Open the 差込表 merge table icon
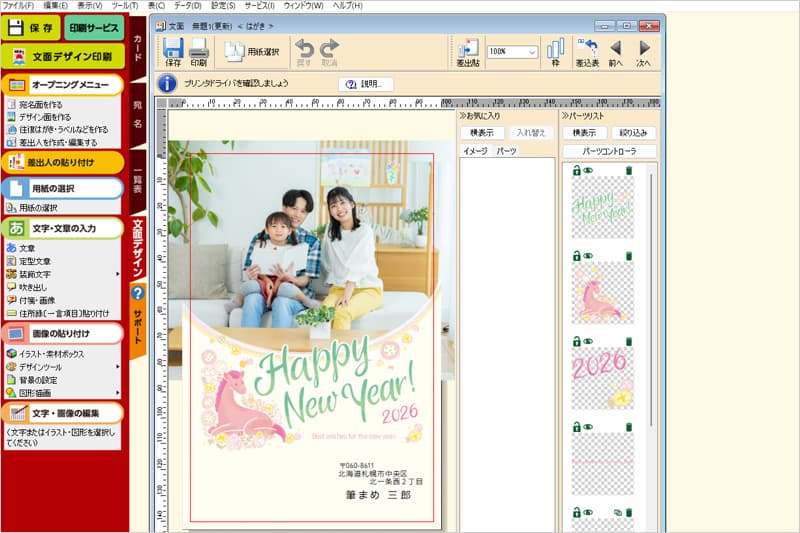The height and width of the screenshot is (533, 800). [x=588, y=52]
